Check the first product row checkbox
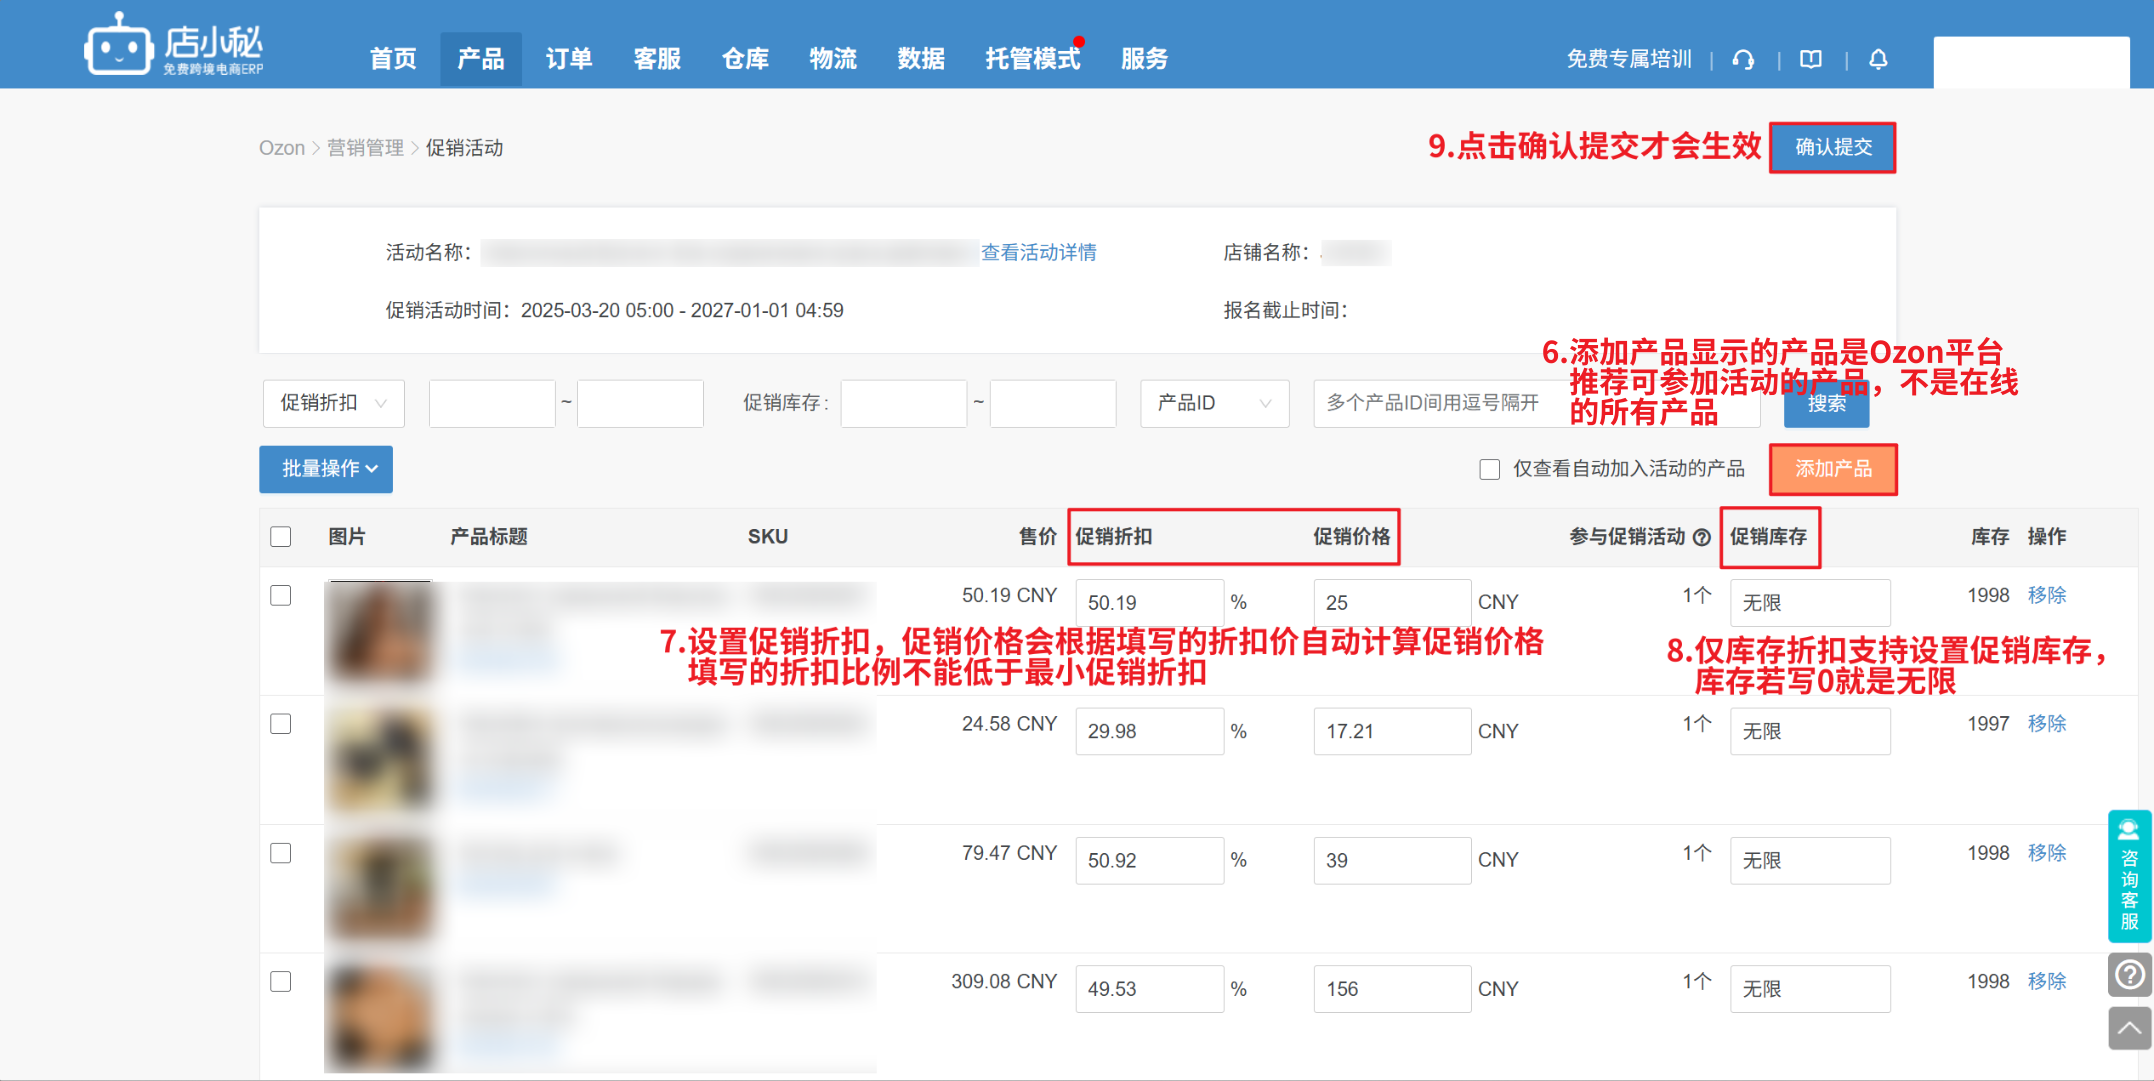 pos(281,596)
